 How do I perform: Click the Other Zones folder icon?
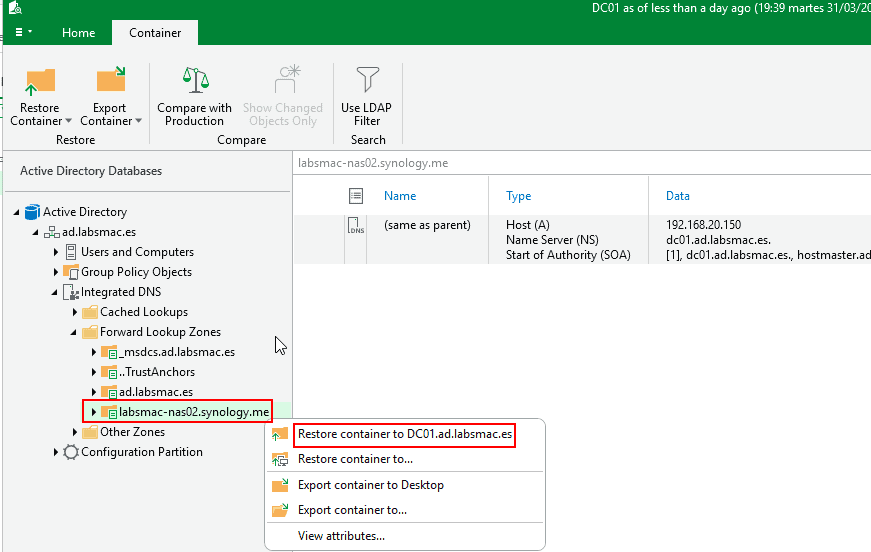coord(89,432)
